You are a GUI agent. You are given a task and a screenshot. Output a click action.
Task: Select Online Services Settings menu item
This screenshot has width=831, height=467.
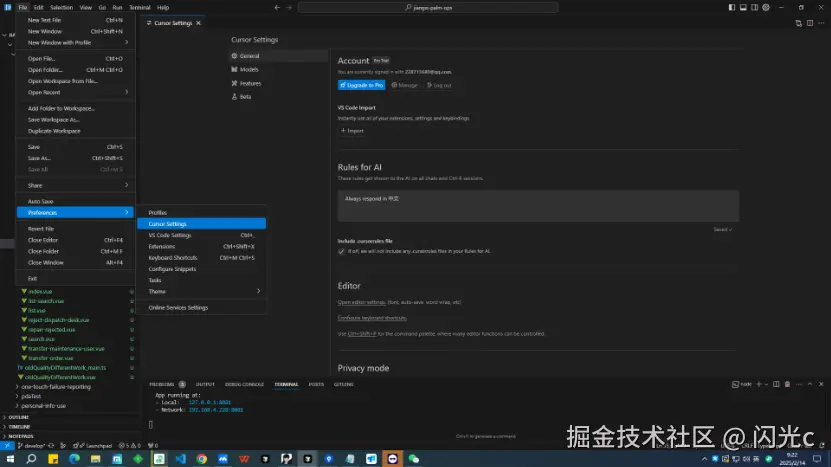pos(201,307)
